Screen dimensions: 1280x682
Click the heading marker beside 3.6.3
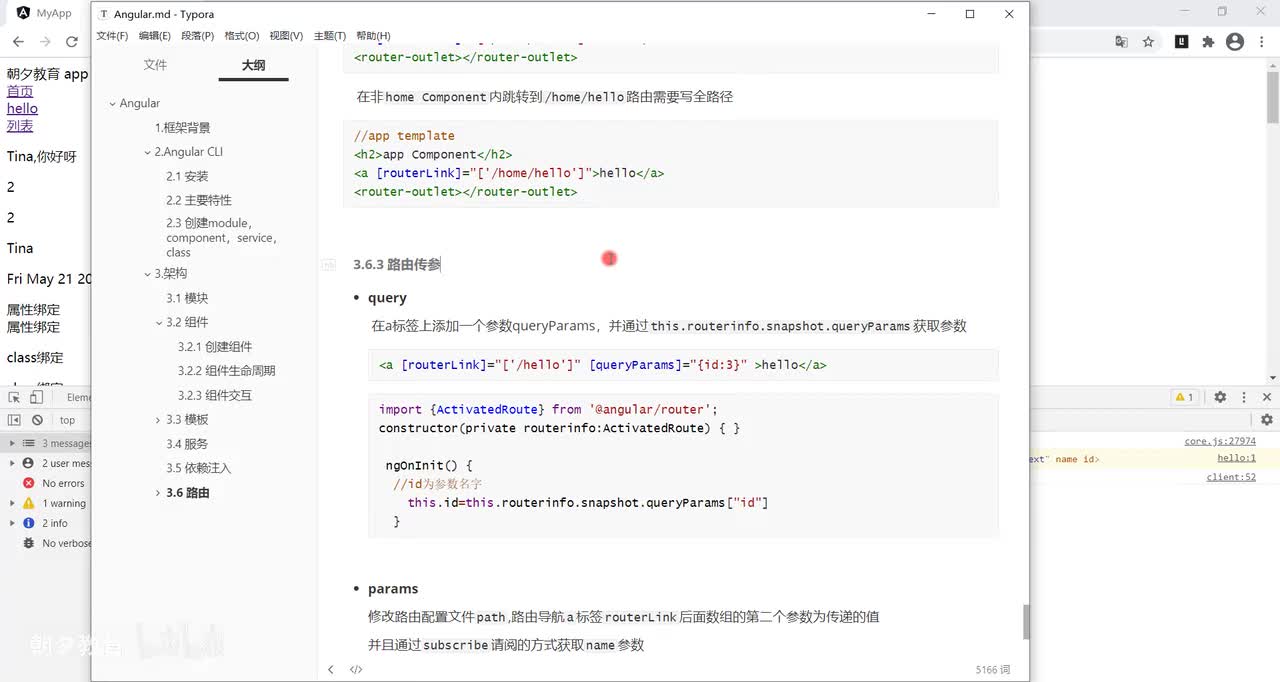[x=328, y=265]
